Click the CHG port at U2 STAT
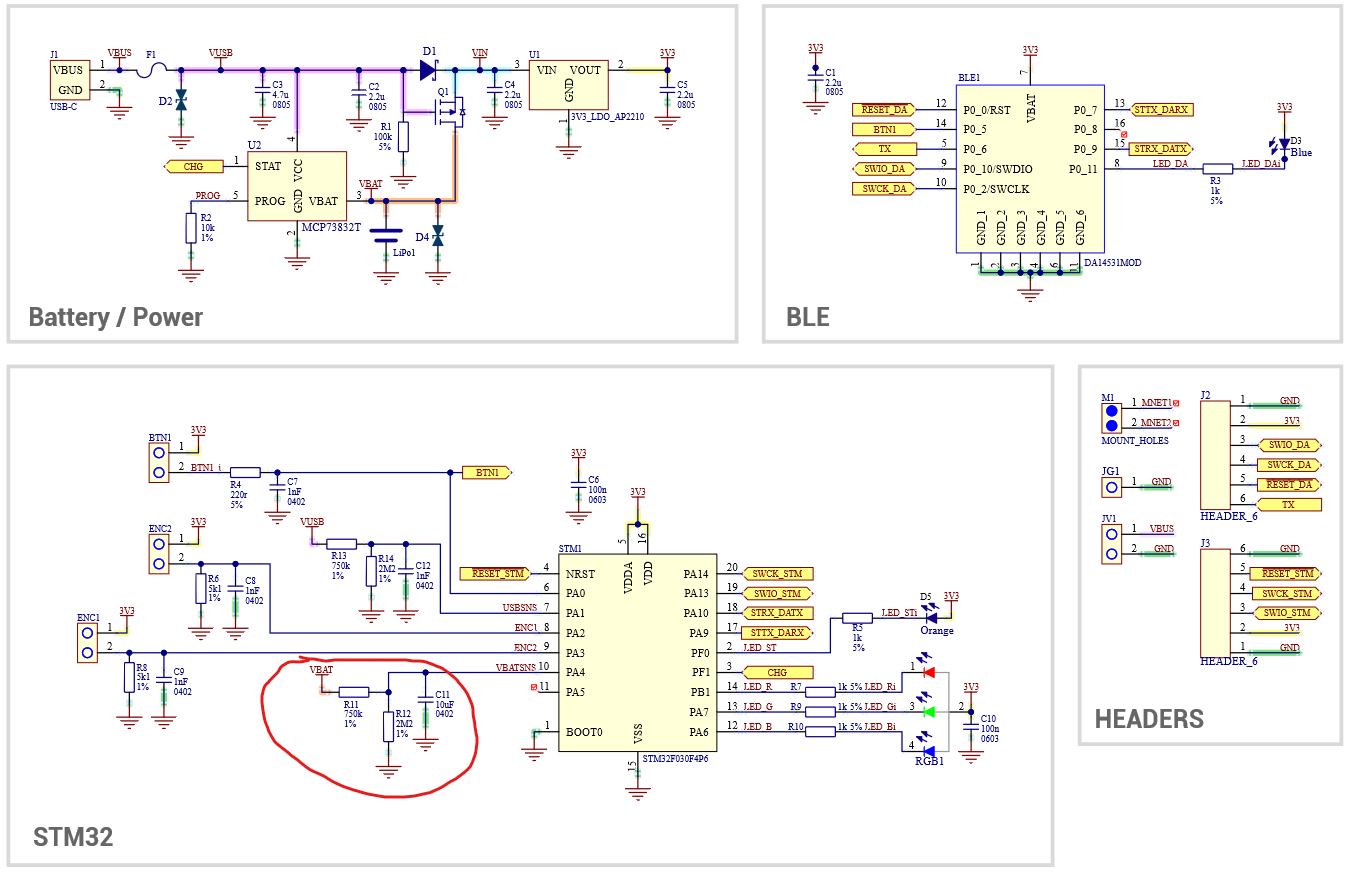This screenshot has width=1349, height=872. [192, 166]
